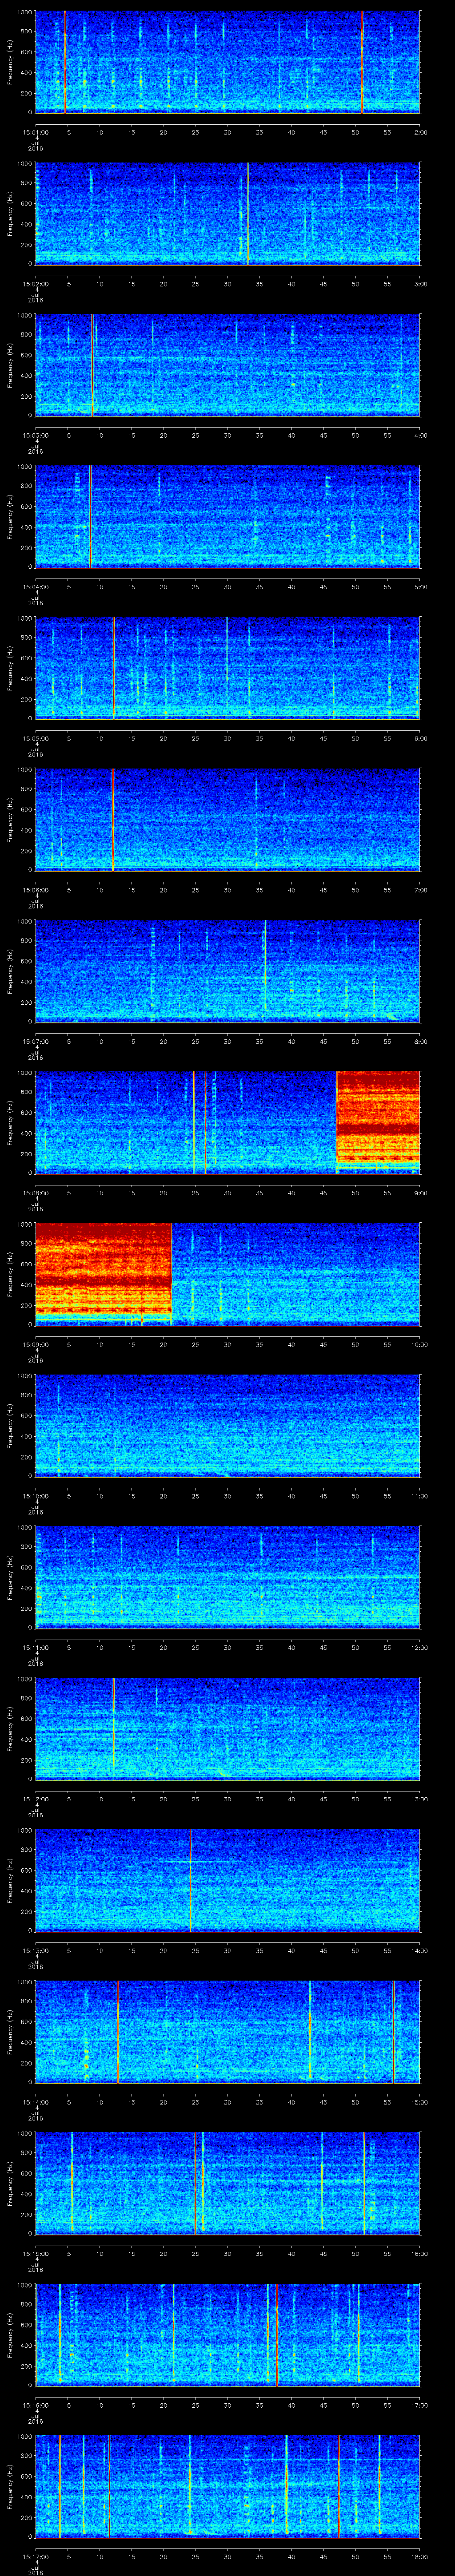Pick the '15:14:00' start time label
Screen dimensions: 455x2576
35,2104
